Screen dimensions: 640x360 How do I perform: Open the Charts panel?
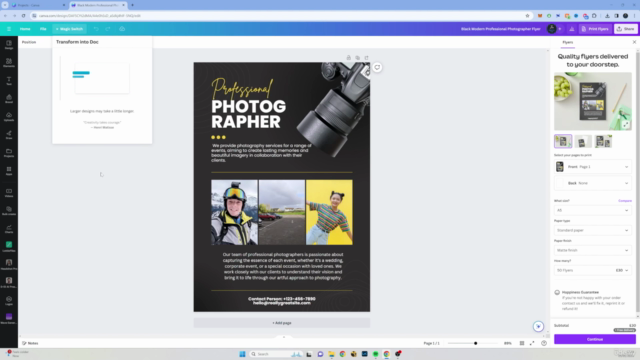coord(9,228)
